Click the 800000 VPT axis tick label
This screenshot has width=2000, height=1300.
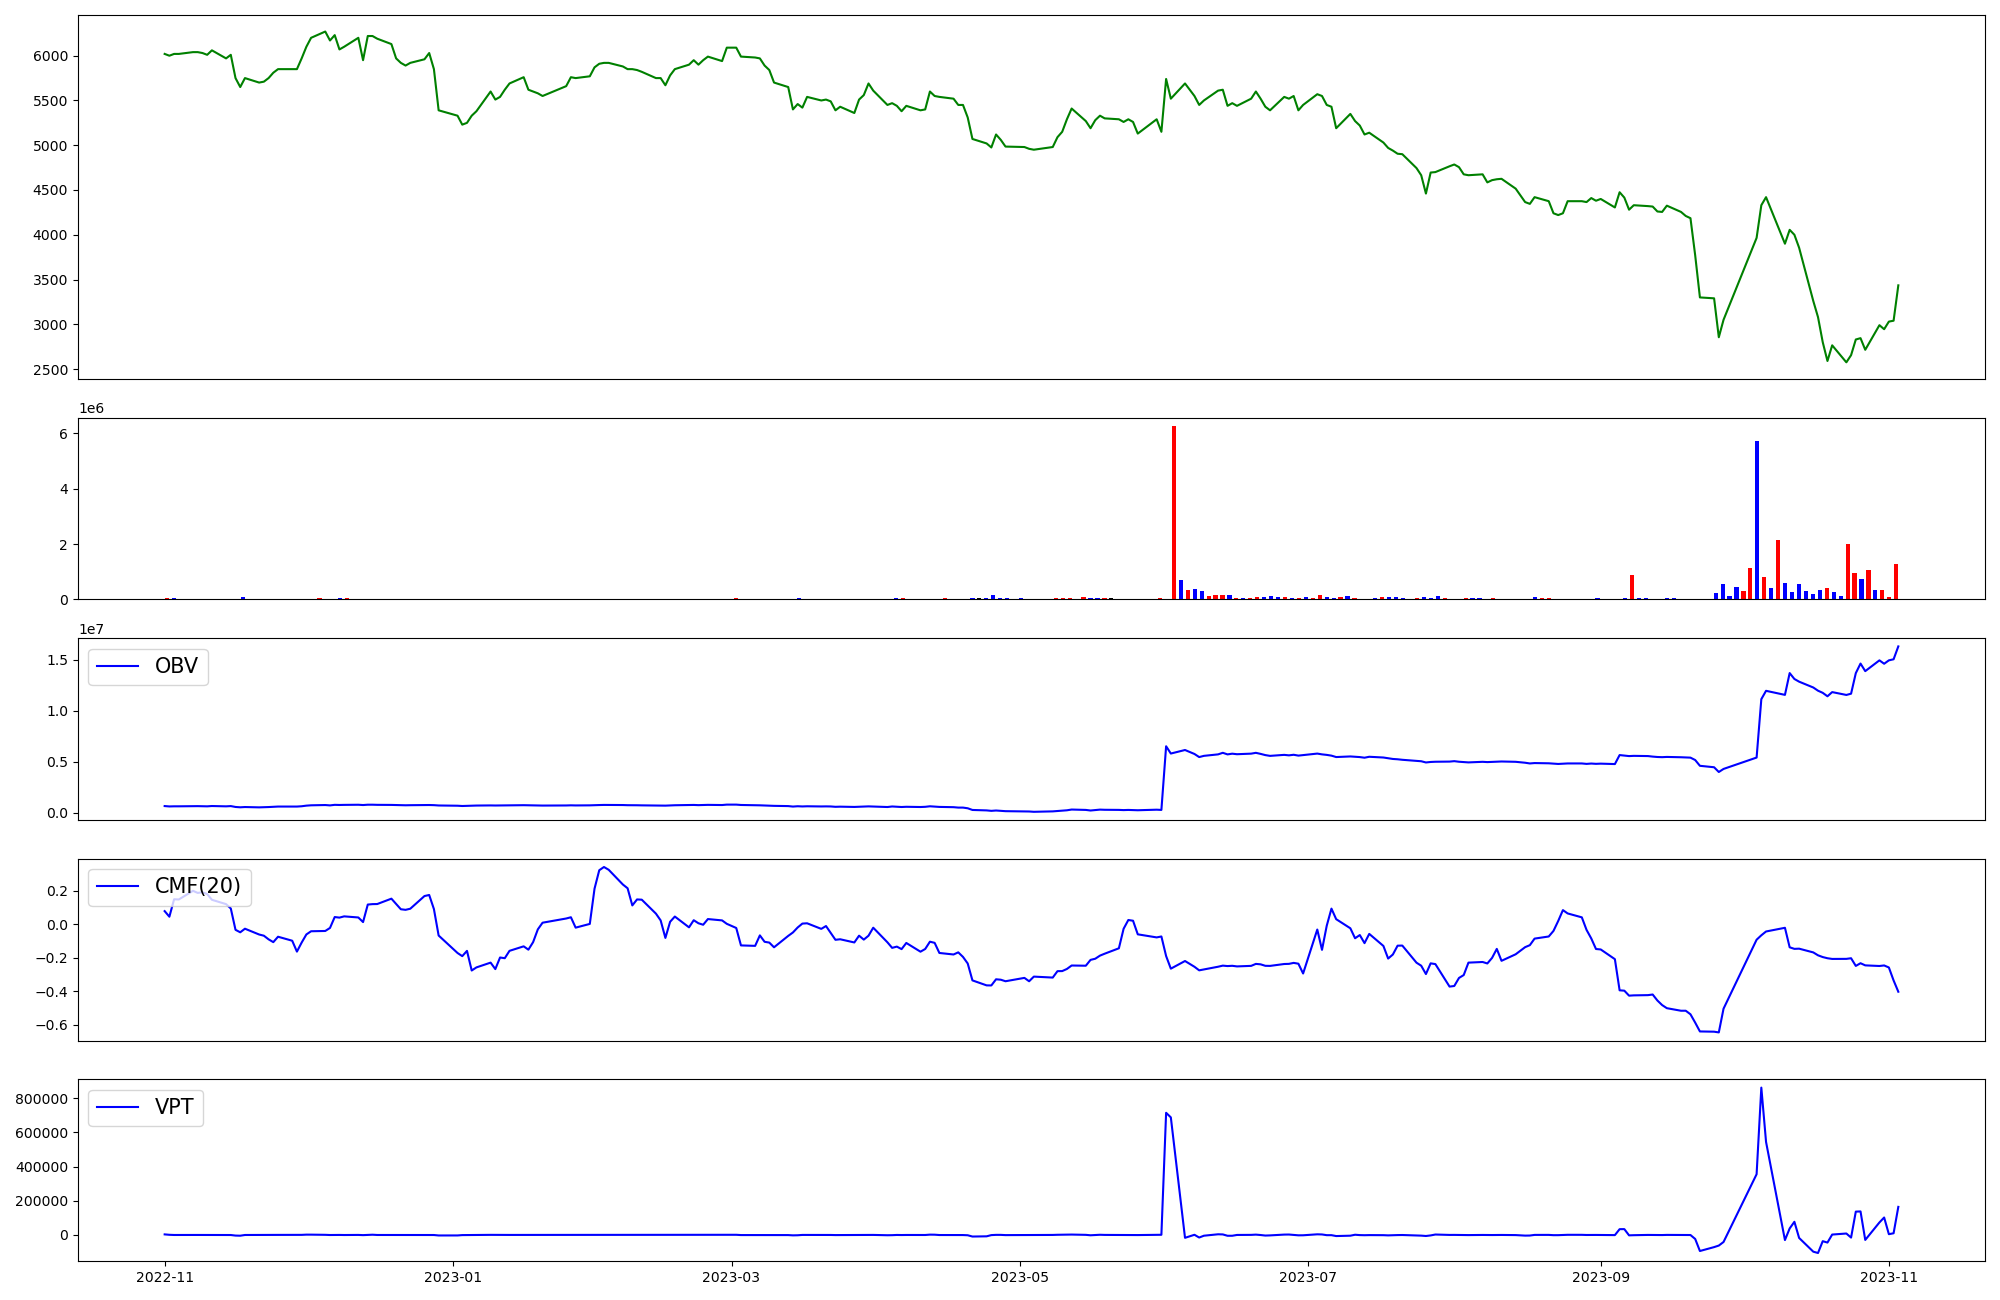(41, 1099)
